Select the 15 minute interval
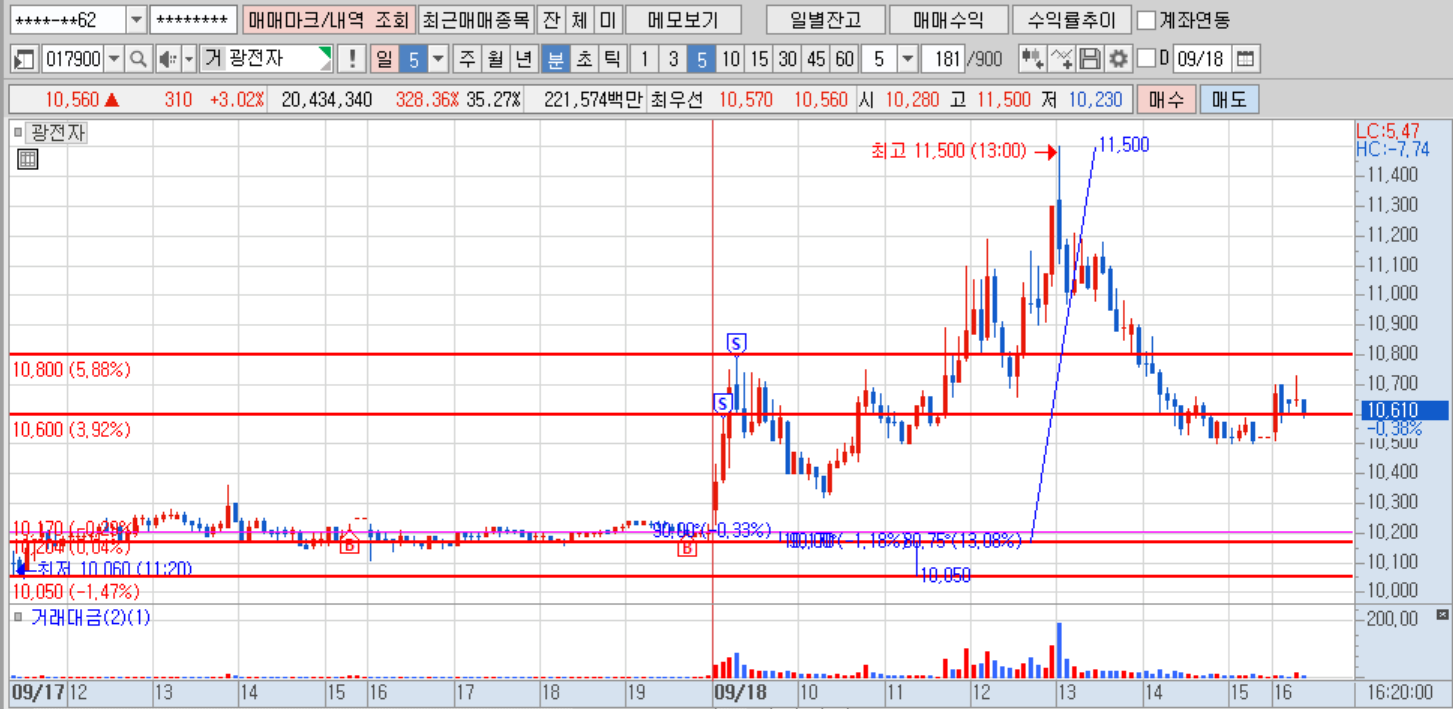This screenshot has width=1453, height=709. pyautogui.click(x=760, y=59)
